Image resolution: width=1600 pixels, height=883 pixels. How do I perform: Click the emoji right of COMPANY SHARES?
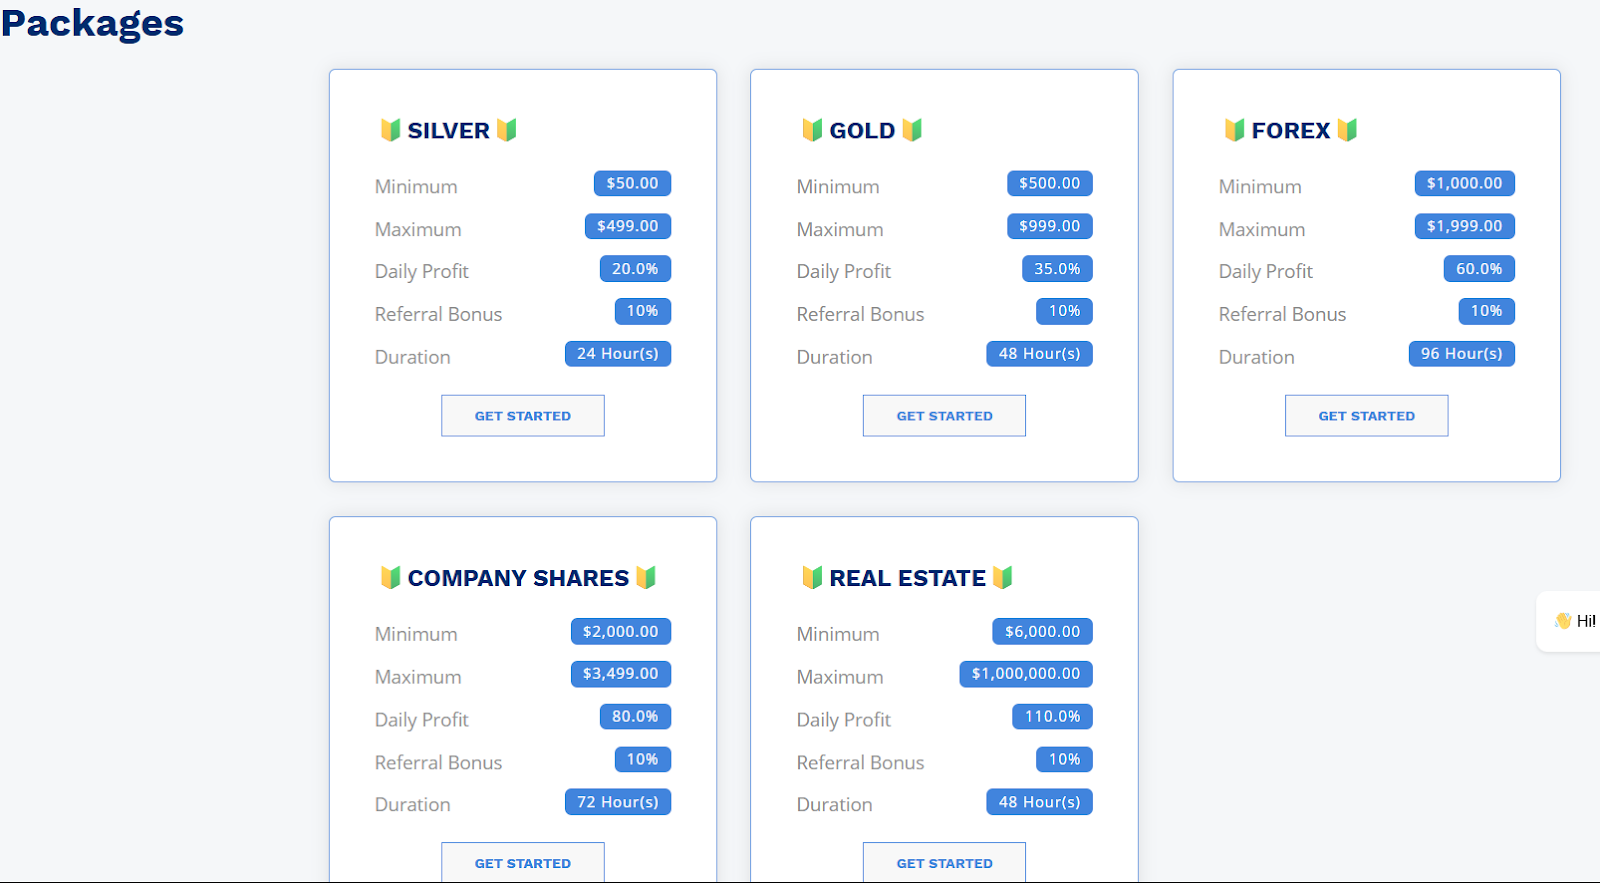(646, 577)
